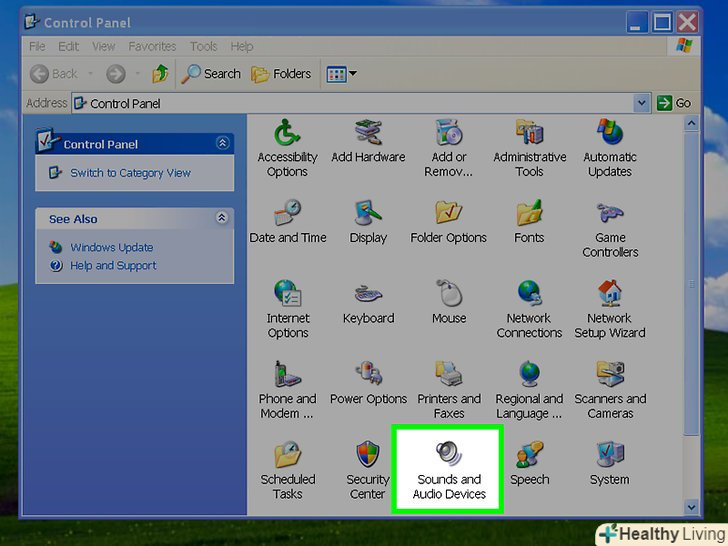Open Add Hardware wizard icon
The height and width of the screenshot is (546, 728).
coord(368,142)
